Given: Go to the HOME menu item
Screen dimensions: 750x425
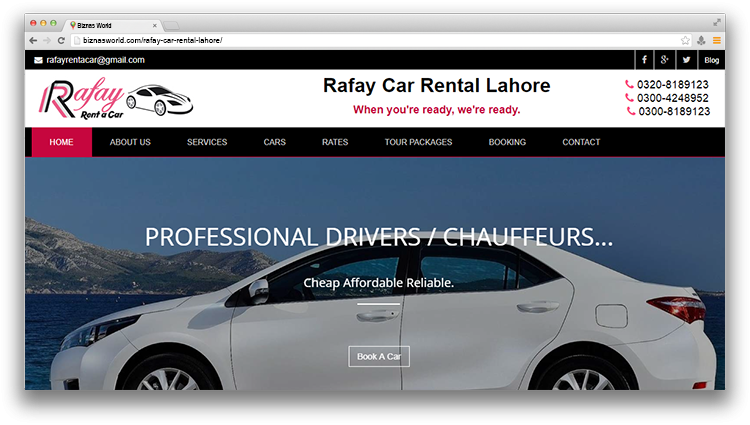Looking at the screenshot, I should (61, 142).
